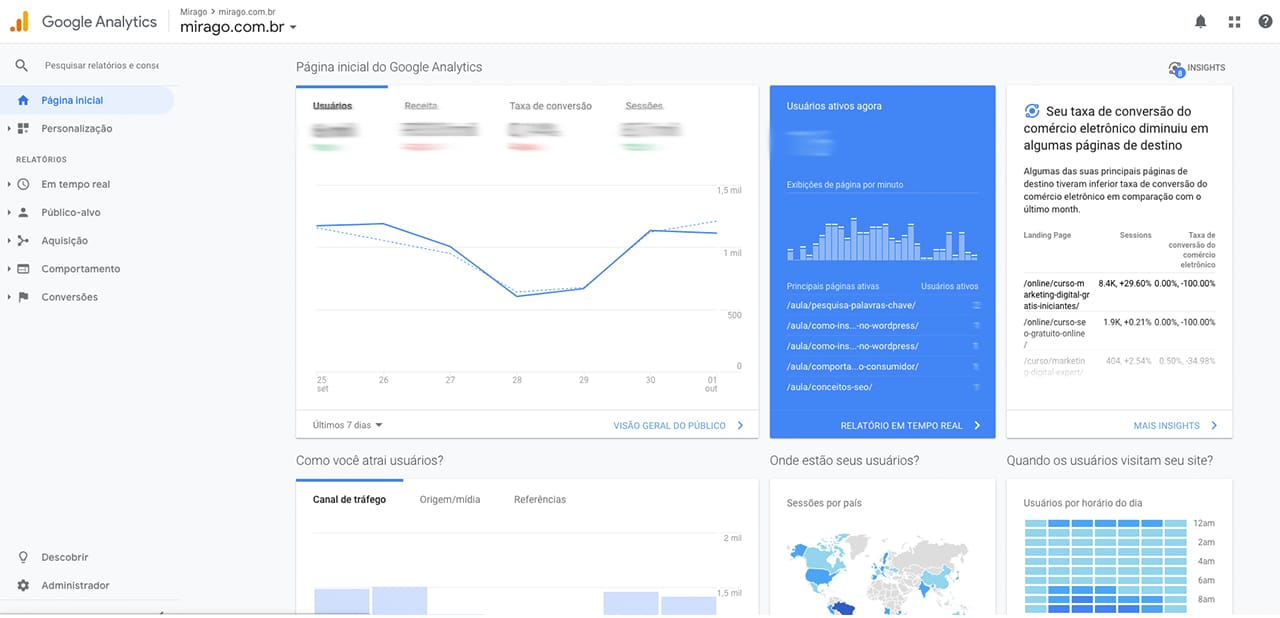This screenshot has width=1280, height=618.
Task: Click the arrow after Mais insights
Action: [1214, 425]
